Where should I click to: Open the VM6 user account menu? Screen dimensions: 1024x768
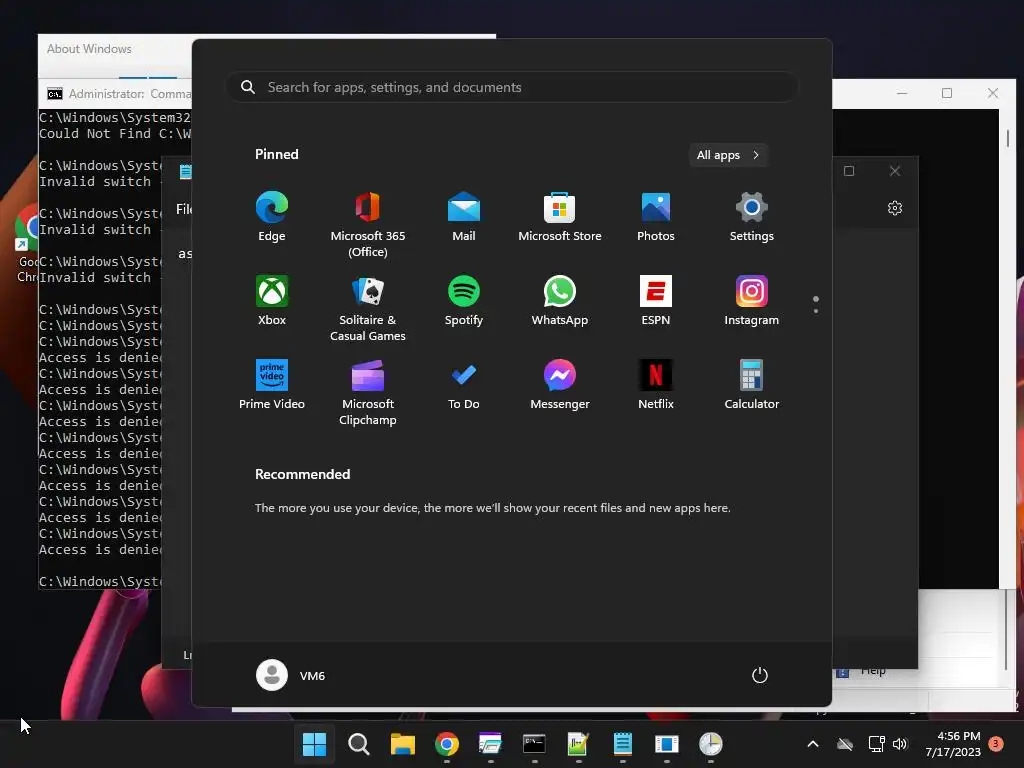(x=291, y=675)
